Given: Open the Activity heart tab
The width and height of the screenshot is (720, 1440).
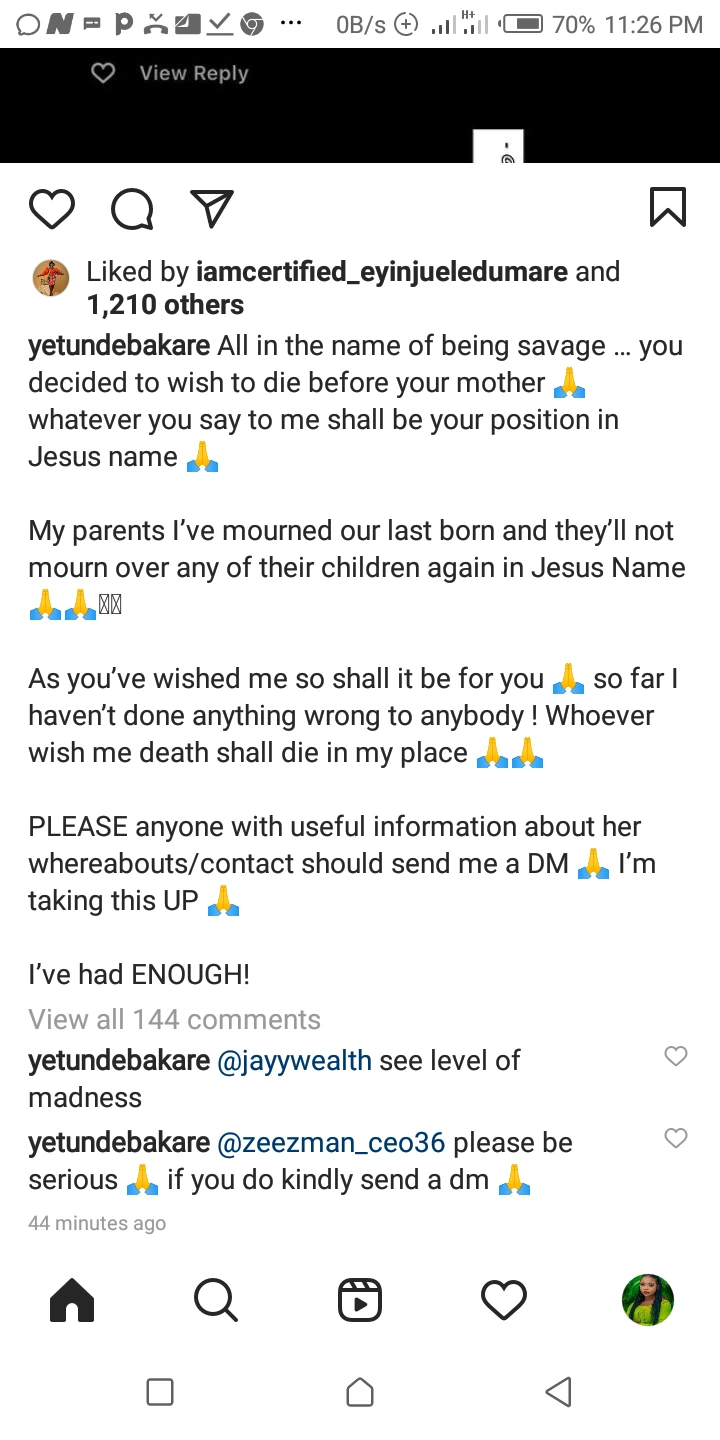Looking at the screenshot, I should [x=504, y=1300].
